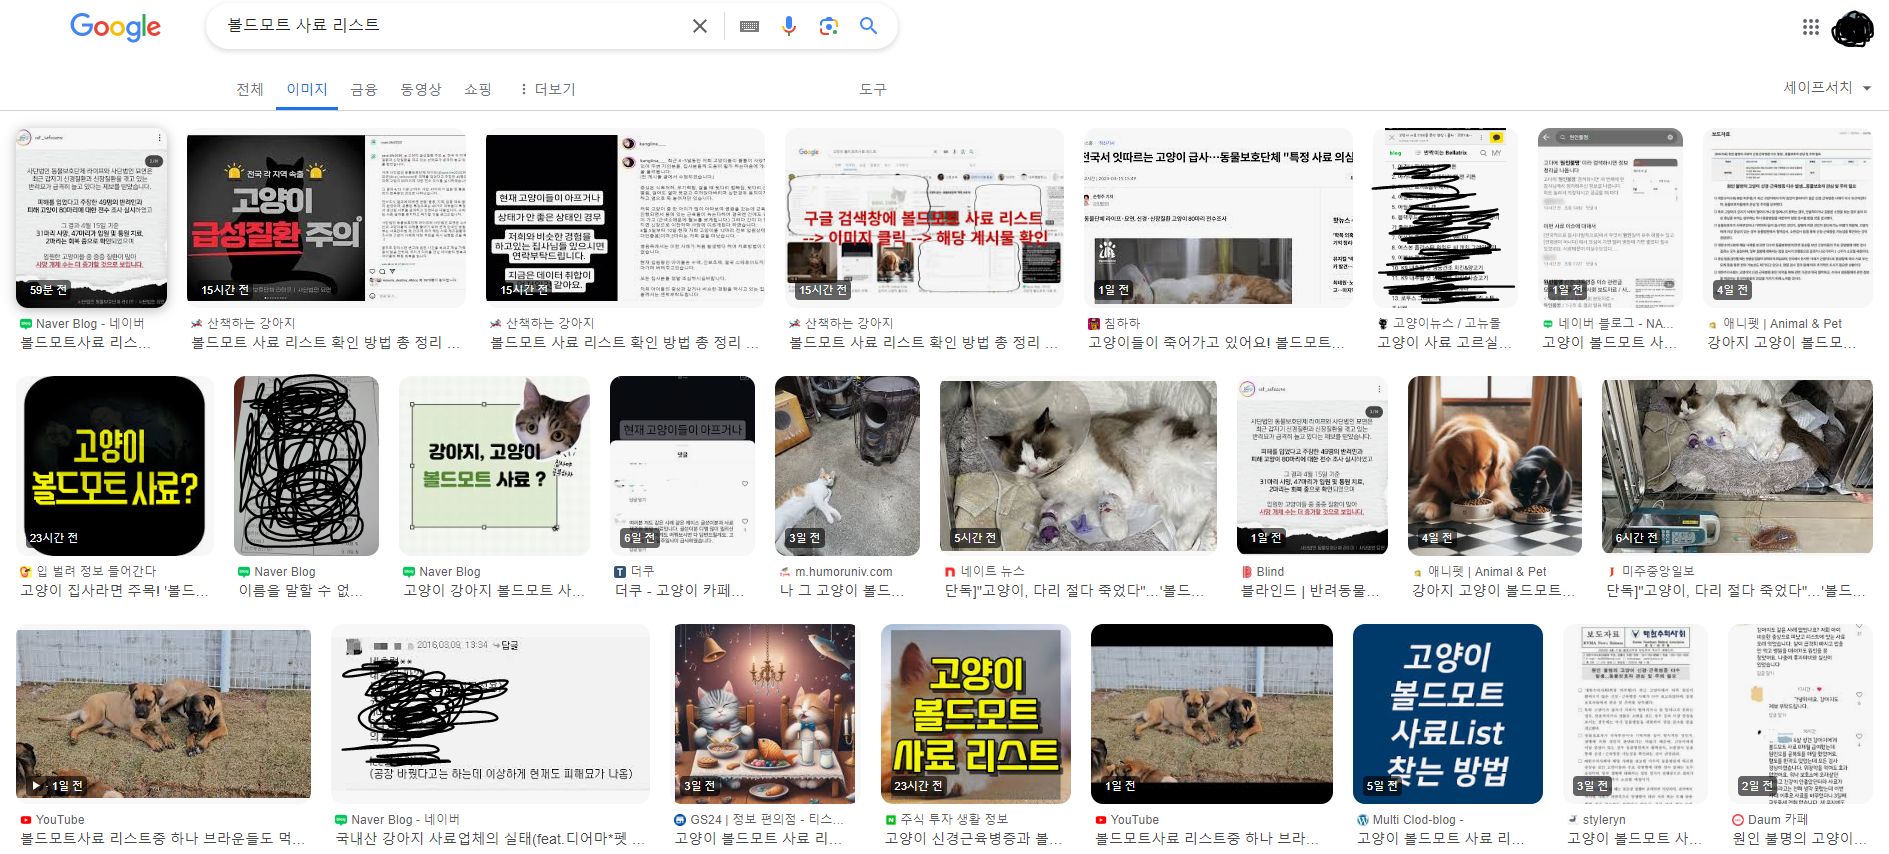Viewport: 1889px width, 854px height.
Task: Open m.humoruniv.com source link
Action: (836, 572)
